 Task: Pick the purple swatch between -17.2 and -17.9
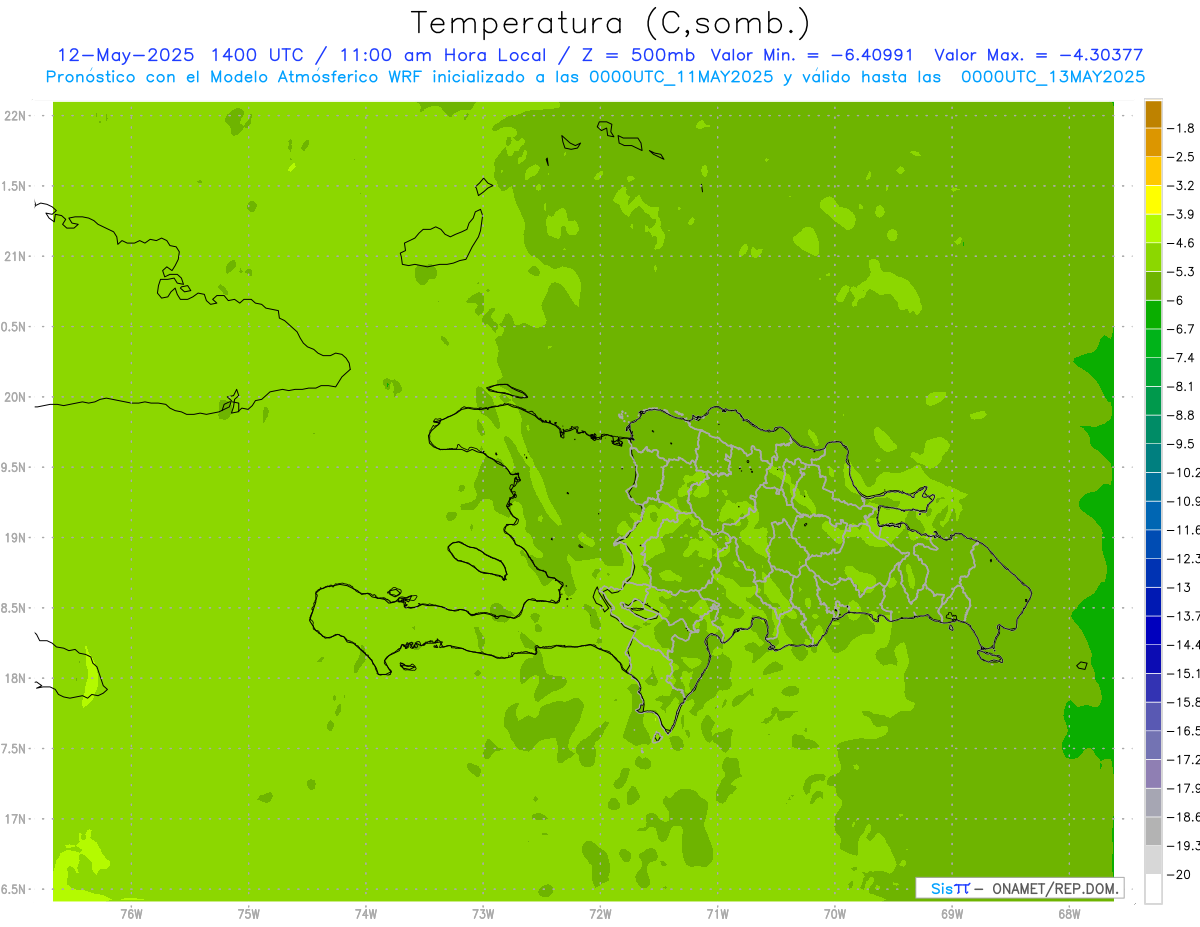tap(1153, 774)
